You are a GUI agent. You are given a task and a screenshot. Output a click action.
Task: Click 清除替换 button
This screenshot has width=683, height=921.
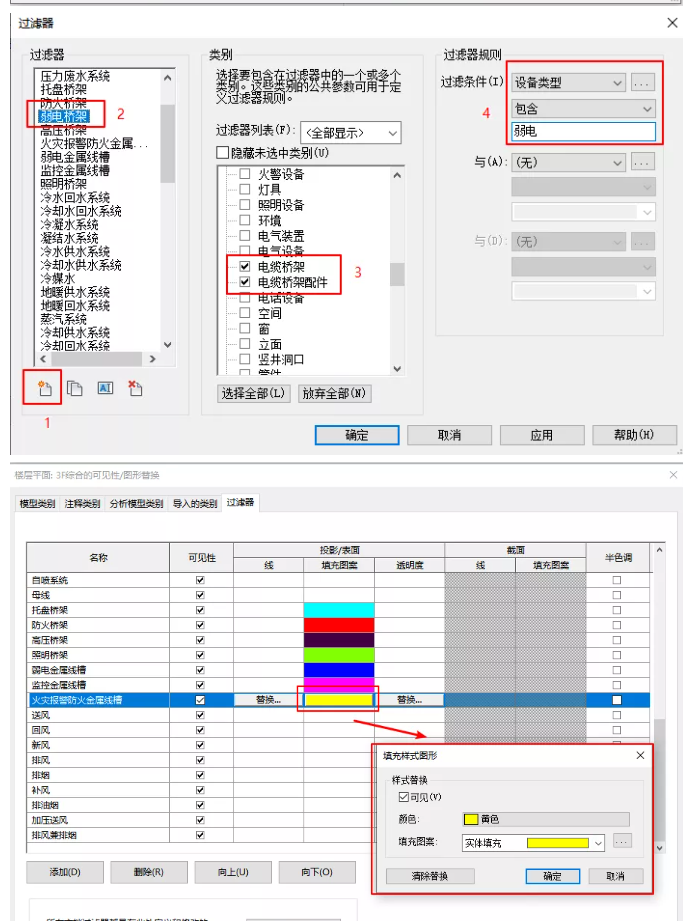point(430,876)
